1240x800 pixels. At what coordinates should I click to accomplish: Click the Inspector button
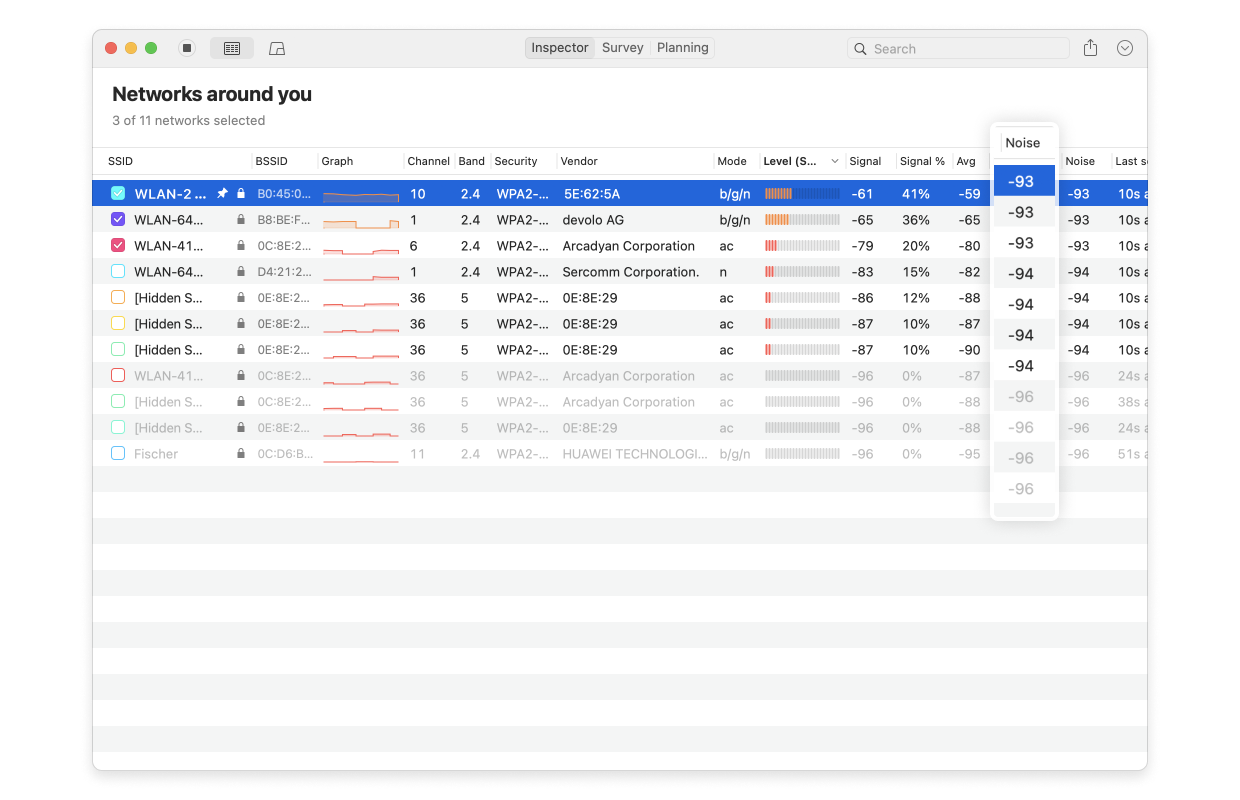(x=559, y=47)
